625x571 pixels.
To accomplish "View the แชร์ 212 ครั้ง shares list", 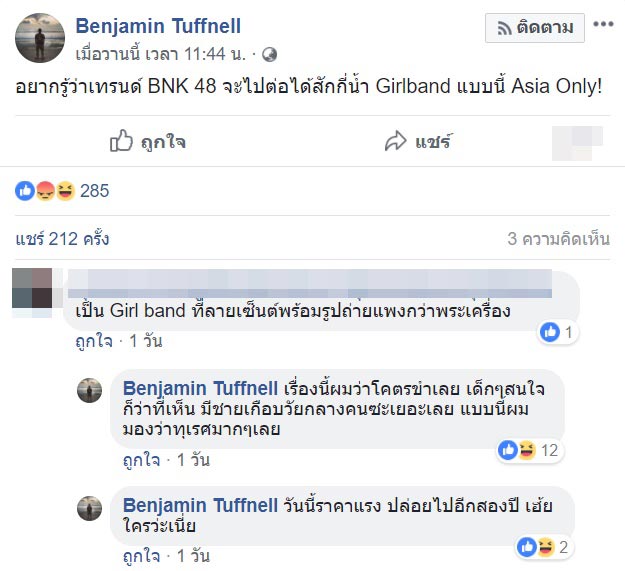I will pos(63,239).
